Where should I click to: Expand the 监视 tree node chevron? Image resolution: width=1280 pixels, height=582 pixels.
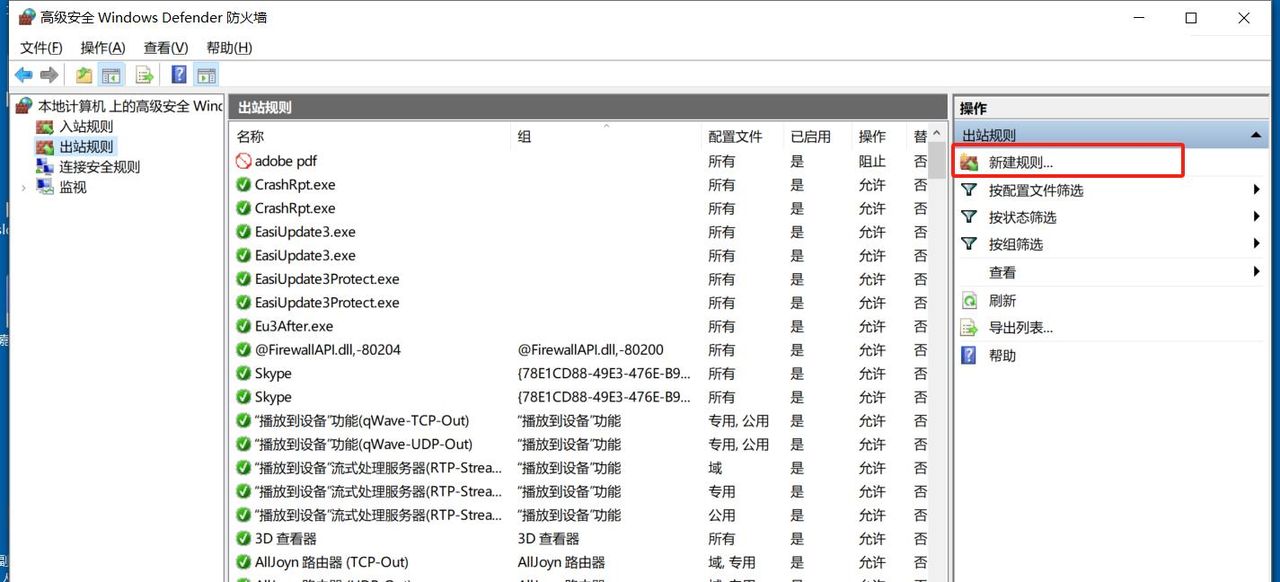tap(23, 187)
